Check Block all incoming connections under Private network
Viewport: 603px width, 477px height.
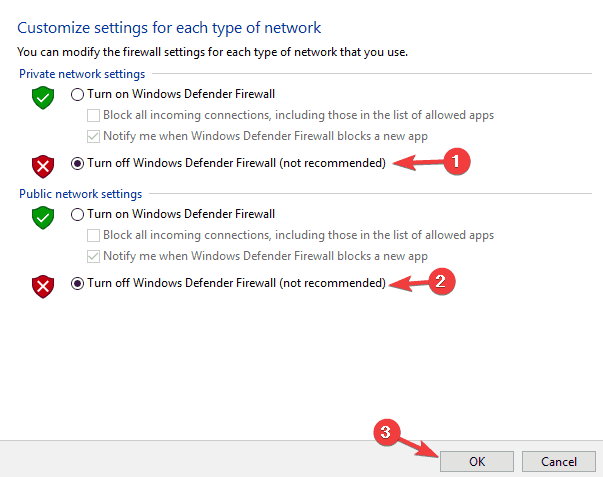(94, 115)
